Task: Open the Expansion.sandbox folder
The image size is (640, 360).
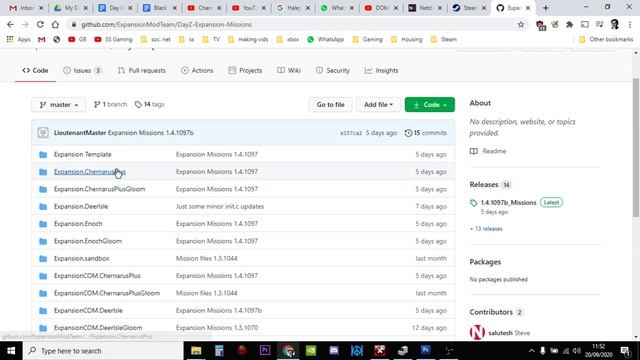Action: click(x=81, y=258)
